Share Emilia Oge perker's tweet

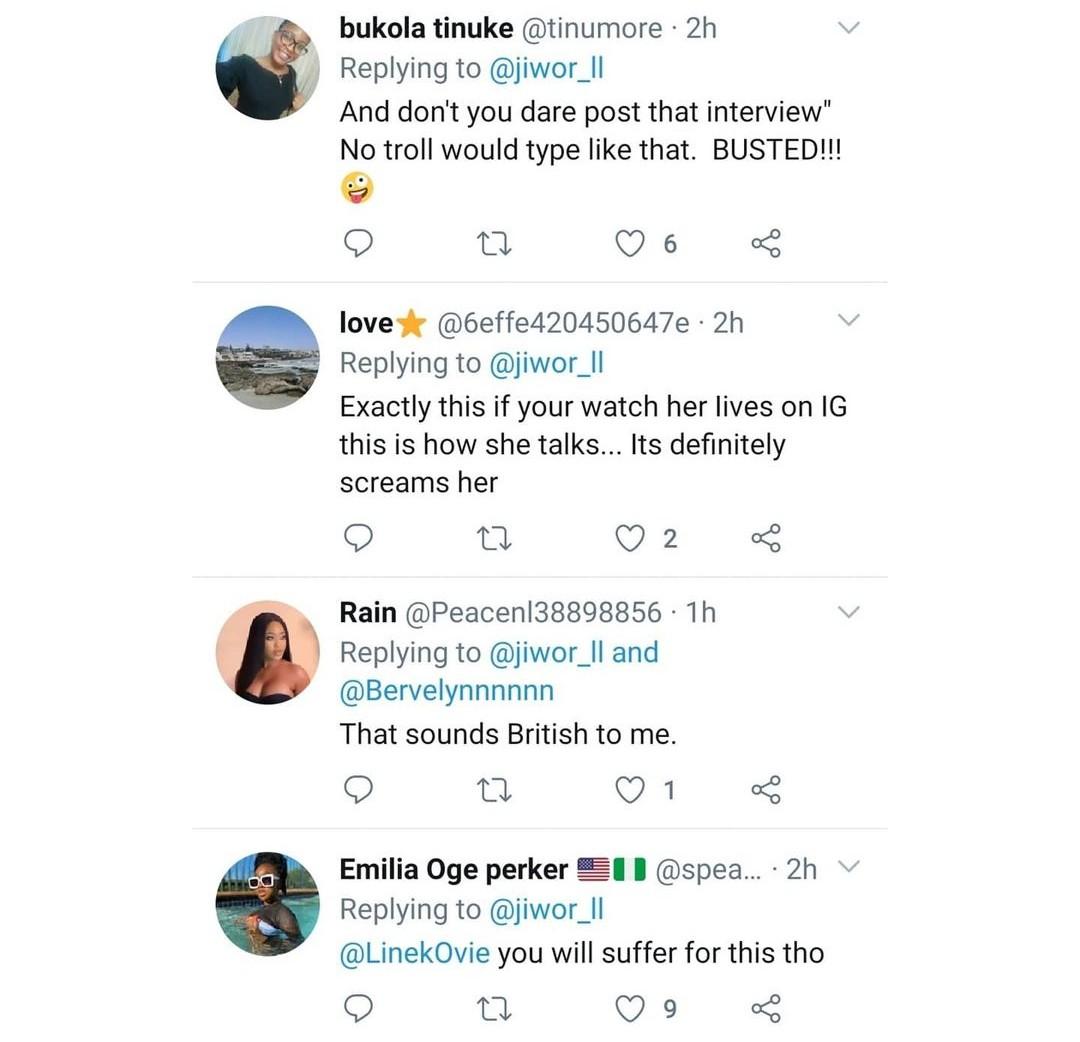point(765,1009)
